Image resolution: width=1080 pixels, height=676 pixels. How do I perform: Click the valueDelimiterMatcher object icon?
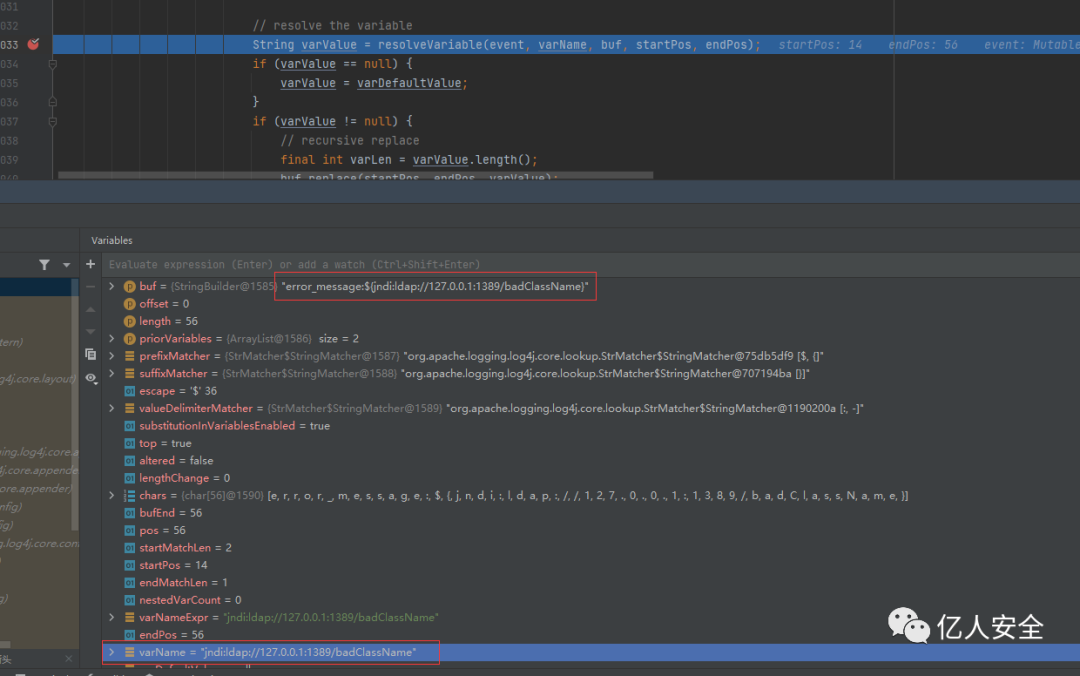point(129,409)
